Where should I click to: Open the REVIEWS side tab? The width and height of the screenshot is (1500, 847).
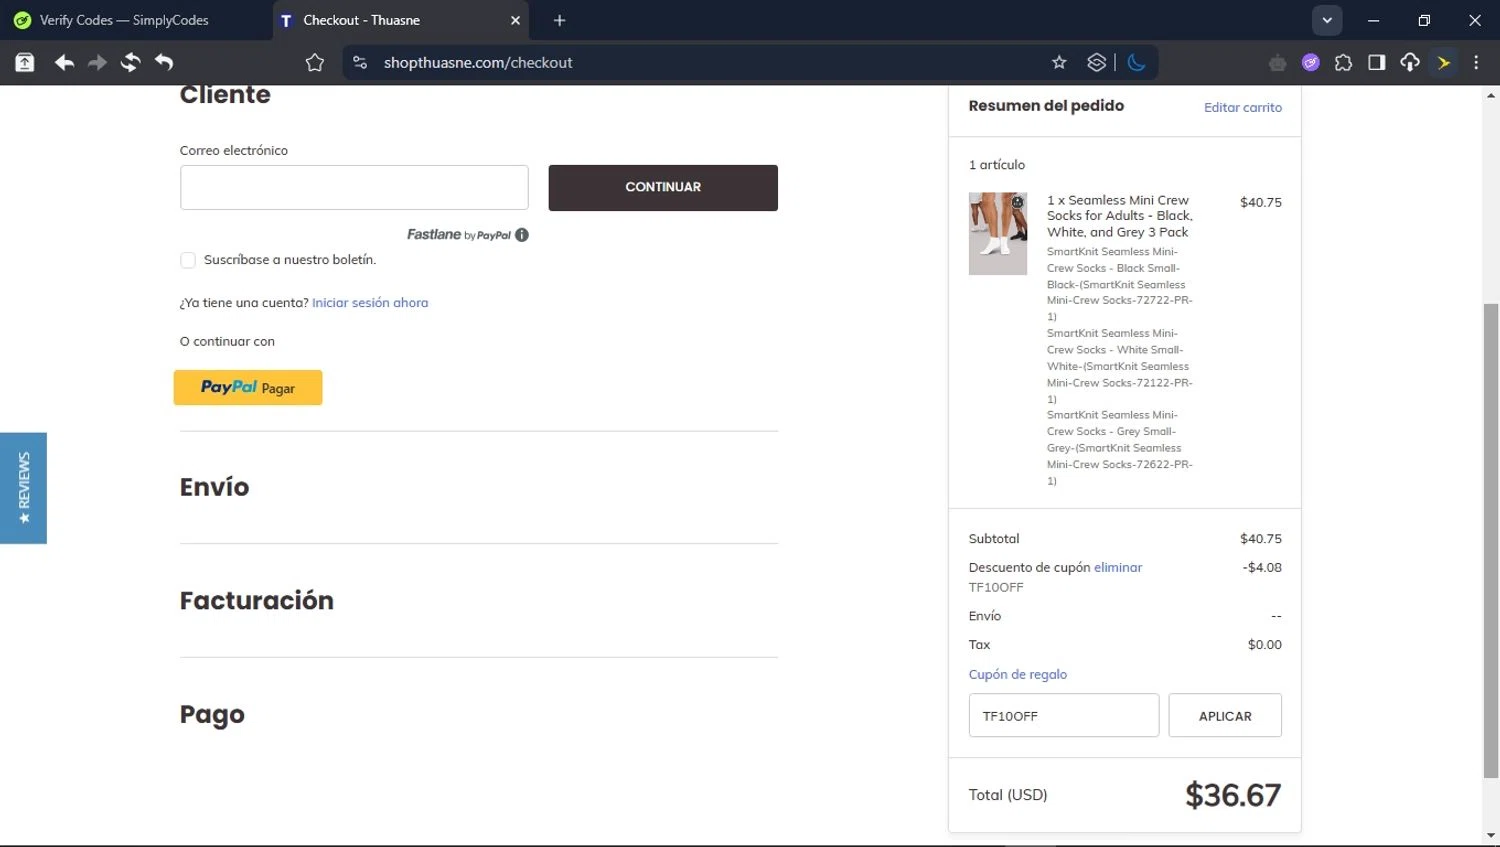click(23, 488)
